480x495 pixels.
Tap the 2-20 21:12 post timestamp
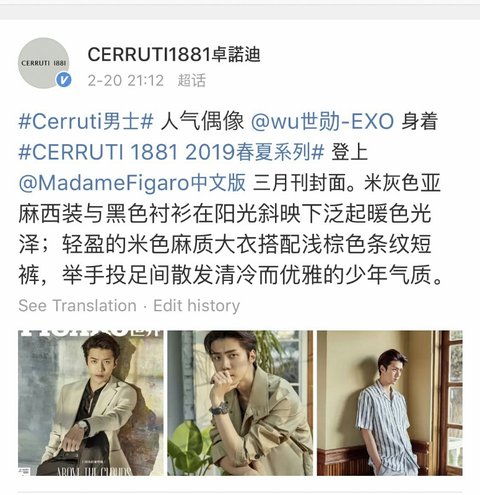126,81
